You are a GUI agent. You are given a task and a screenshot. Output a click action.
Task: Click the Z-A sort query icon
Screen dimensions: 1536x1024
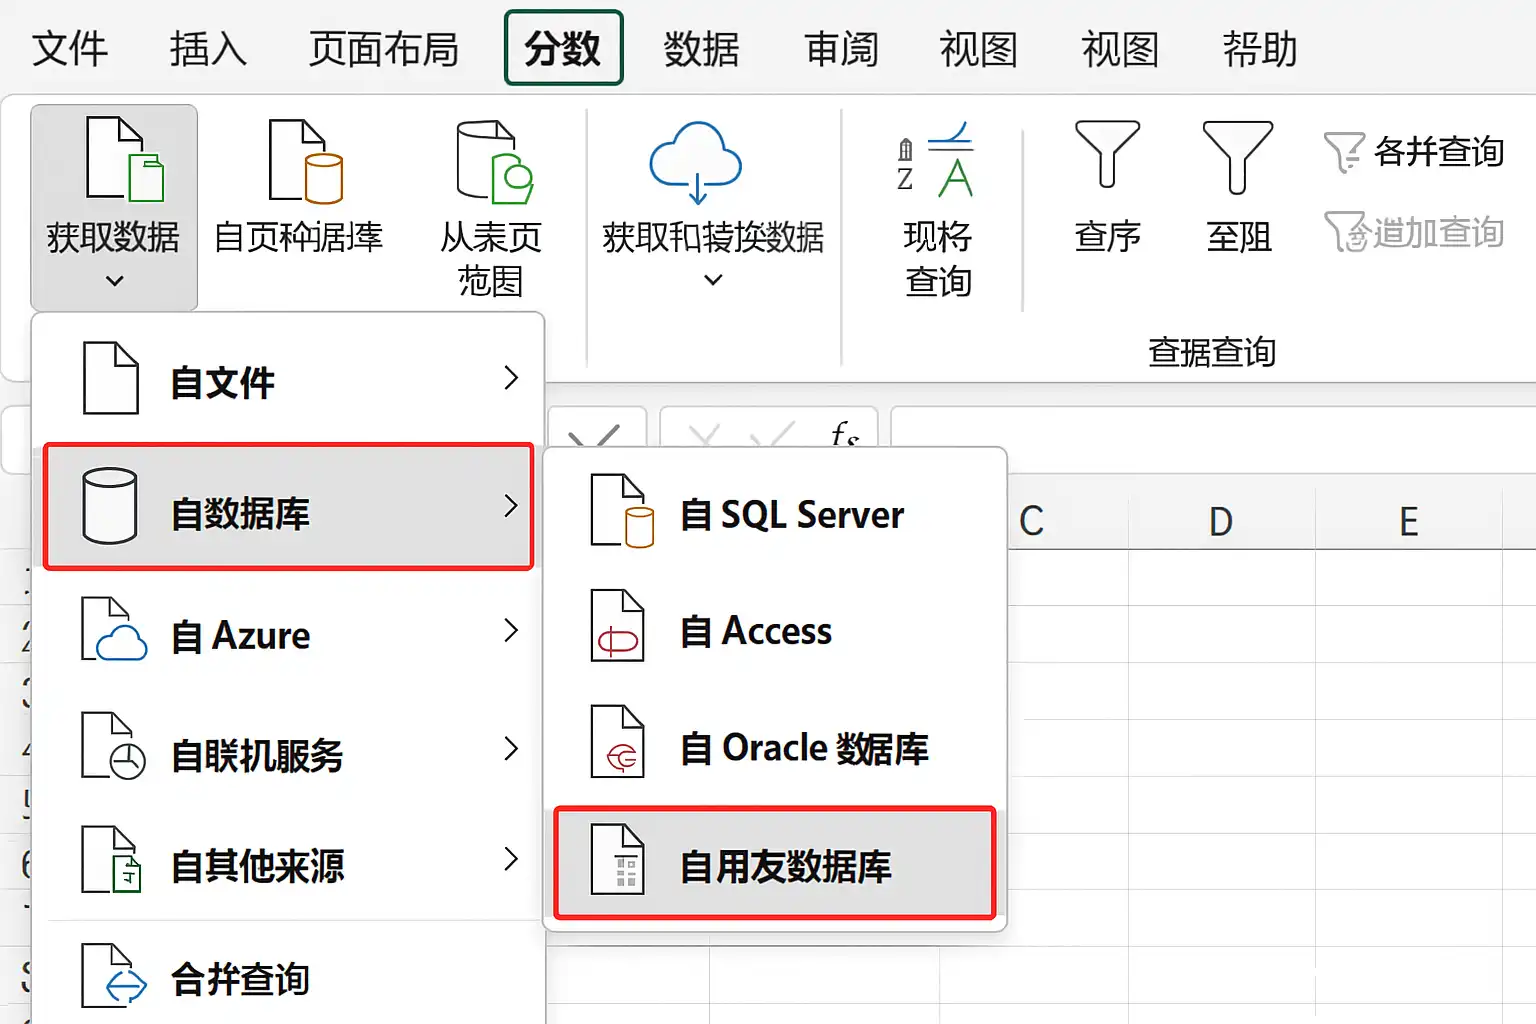tap(935, 160)
